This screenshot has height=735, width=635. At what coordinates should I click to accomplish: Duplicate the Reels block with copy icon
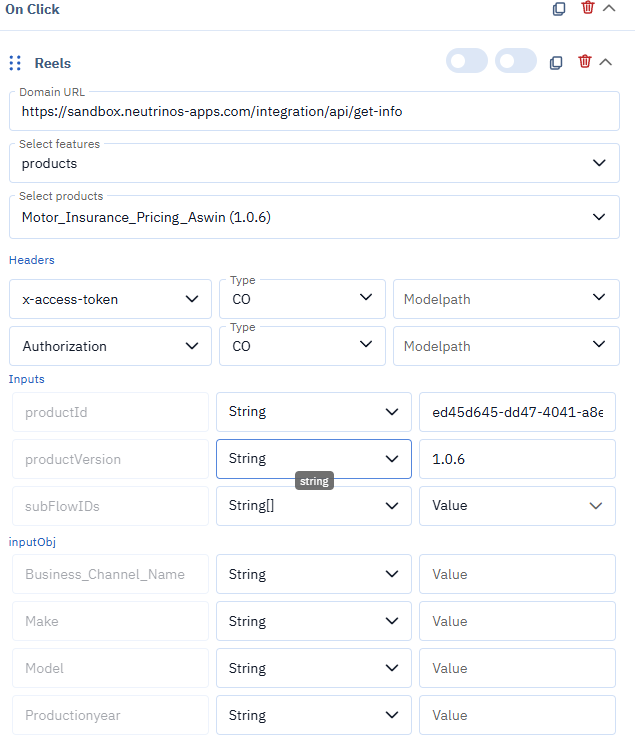click(557, 63)
